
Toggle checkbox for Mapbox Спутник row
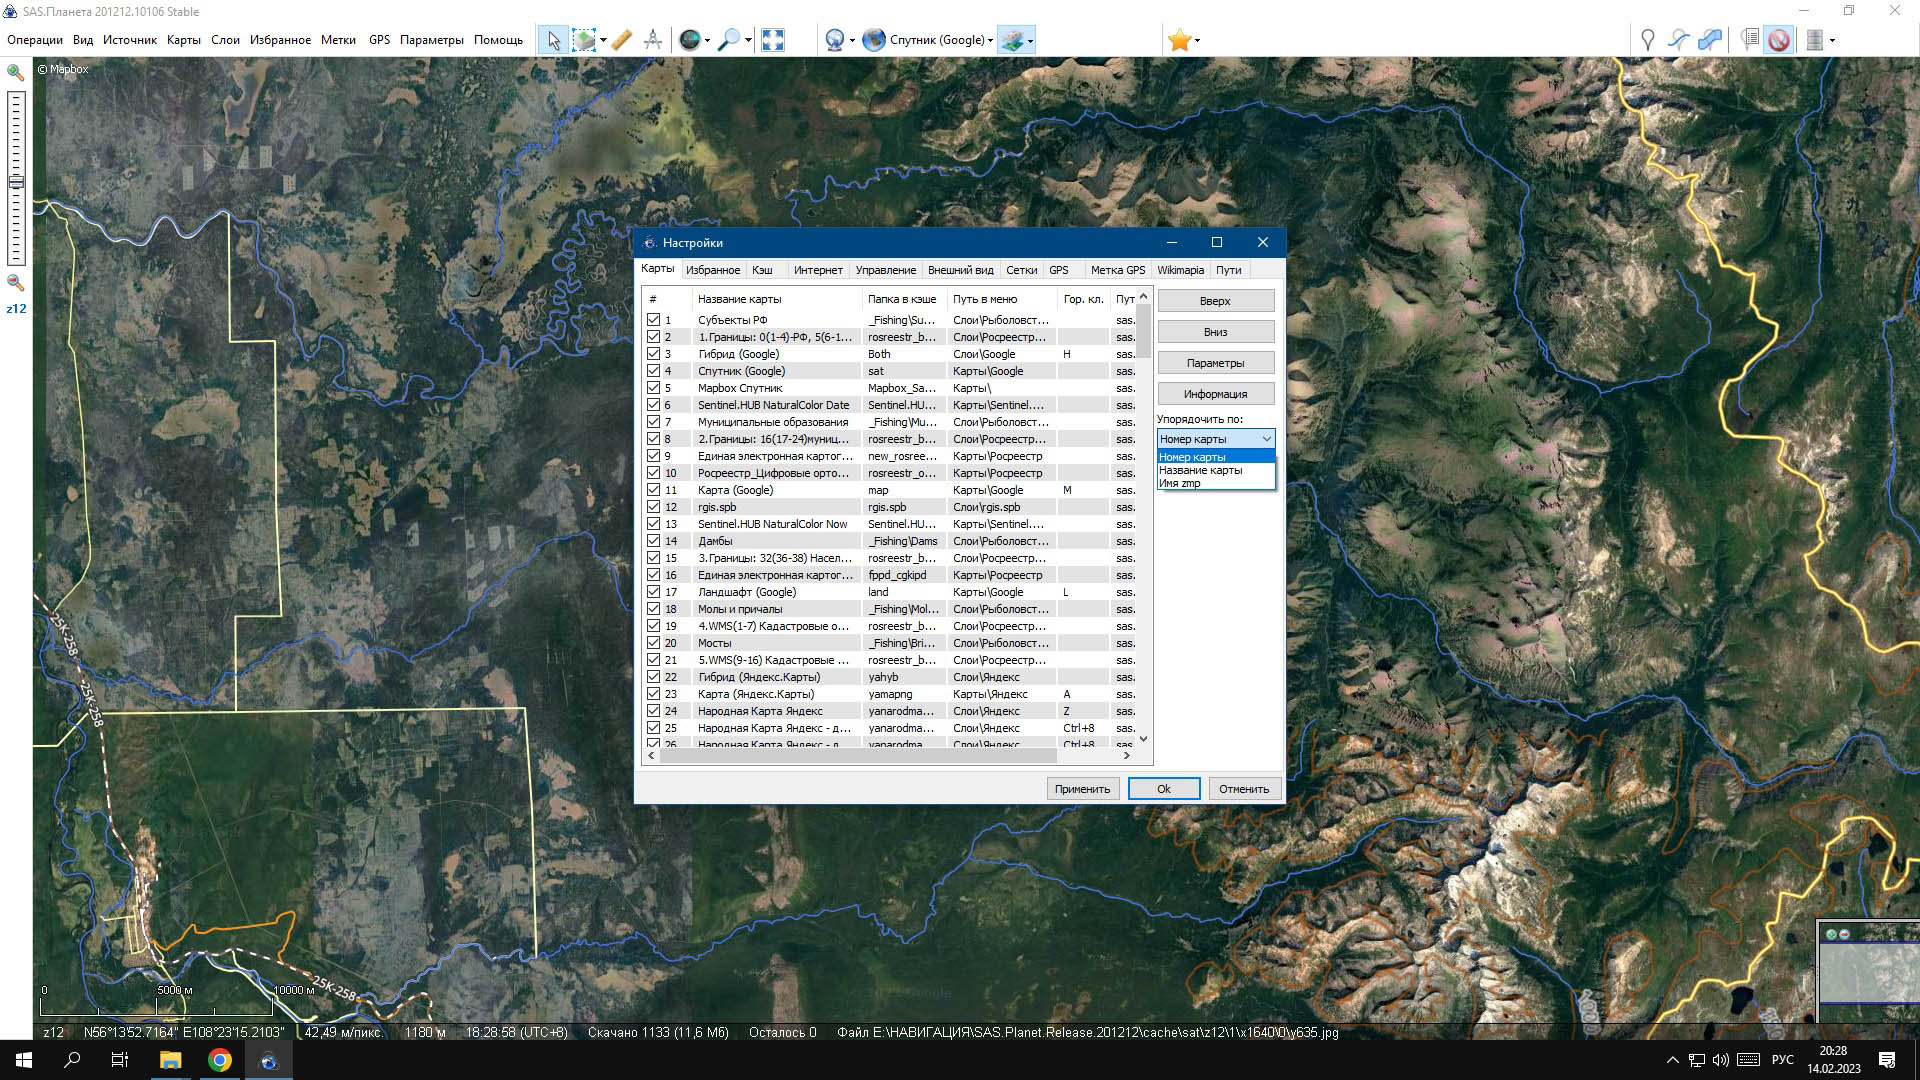pyautogui.click(x=653, y=388)
